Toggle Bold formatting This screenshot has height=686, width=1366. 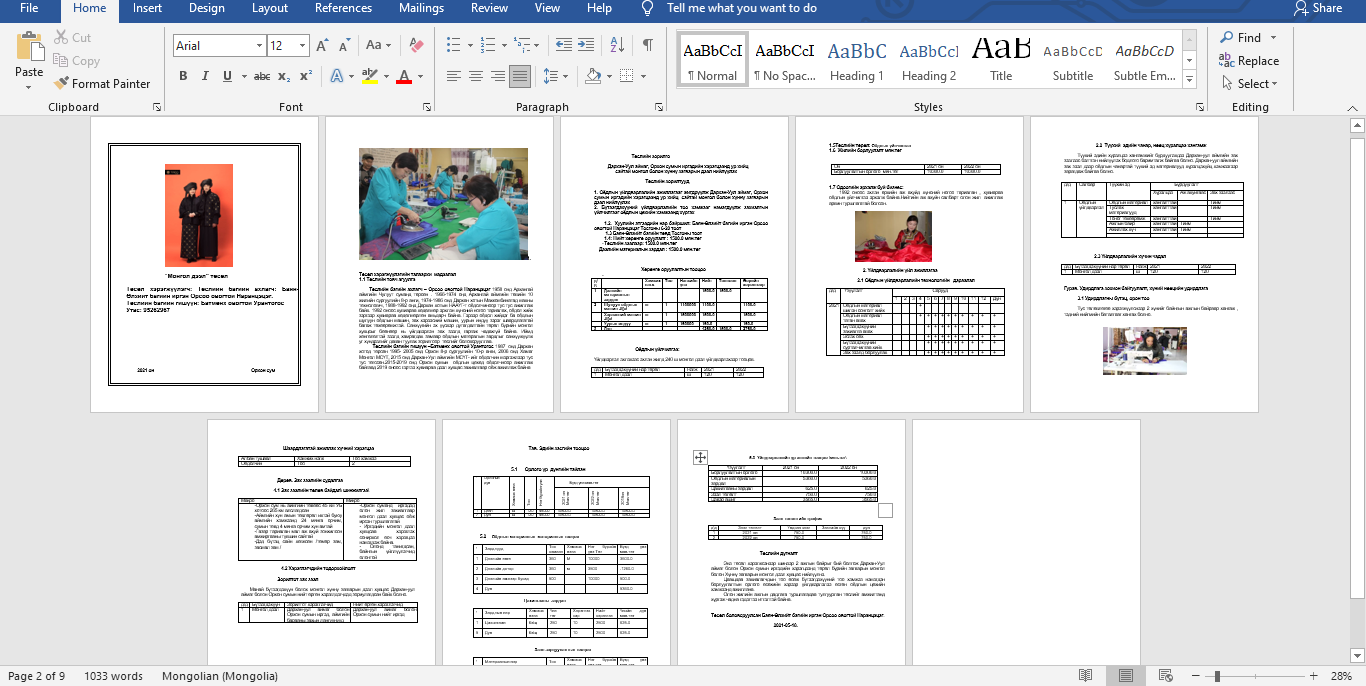click(183, 76)
